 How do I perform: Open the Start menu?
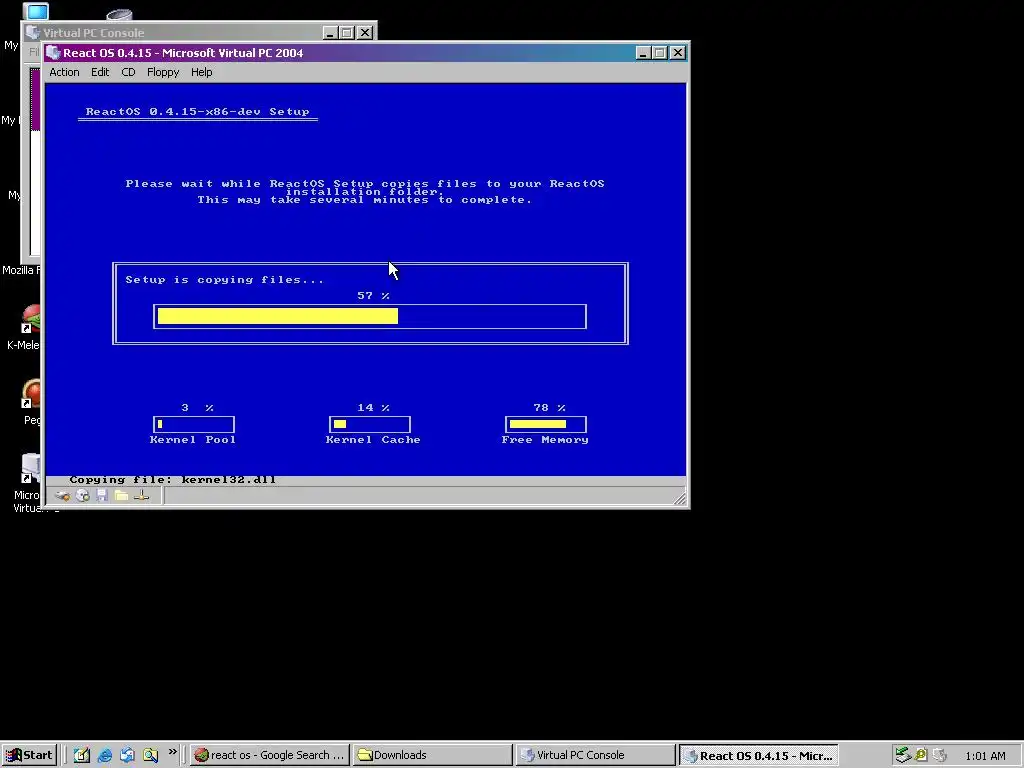tap(29, 755)
